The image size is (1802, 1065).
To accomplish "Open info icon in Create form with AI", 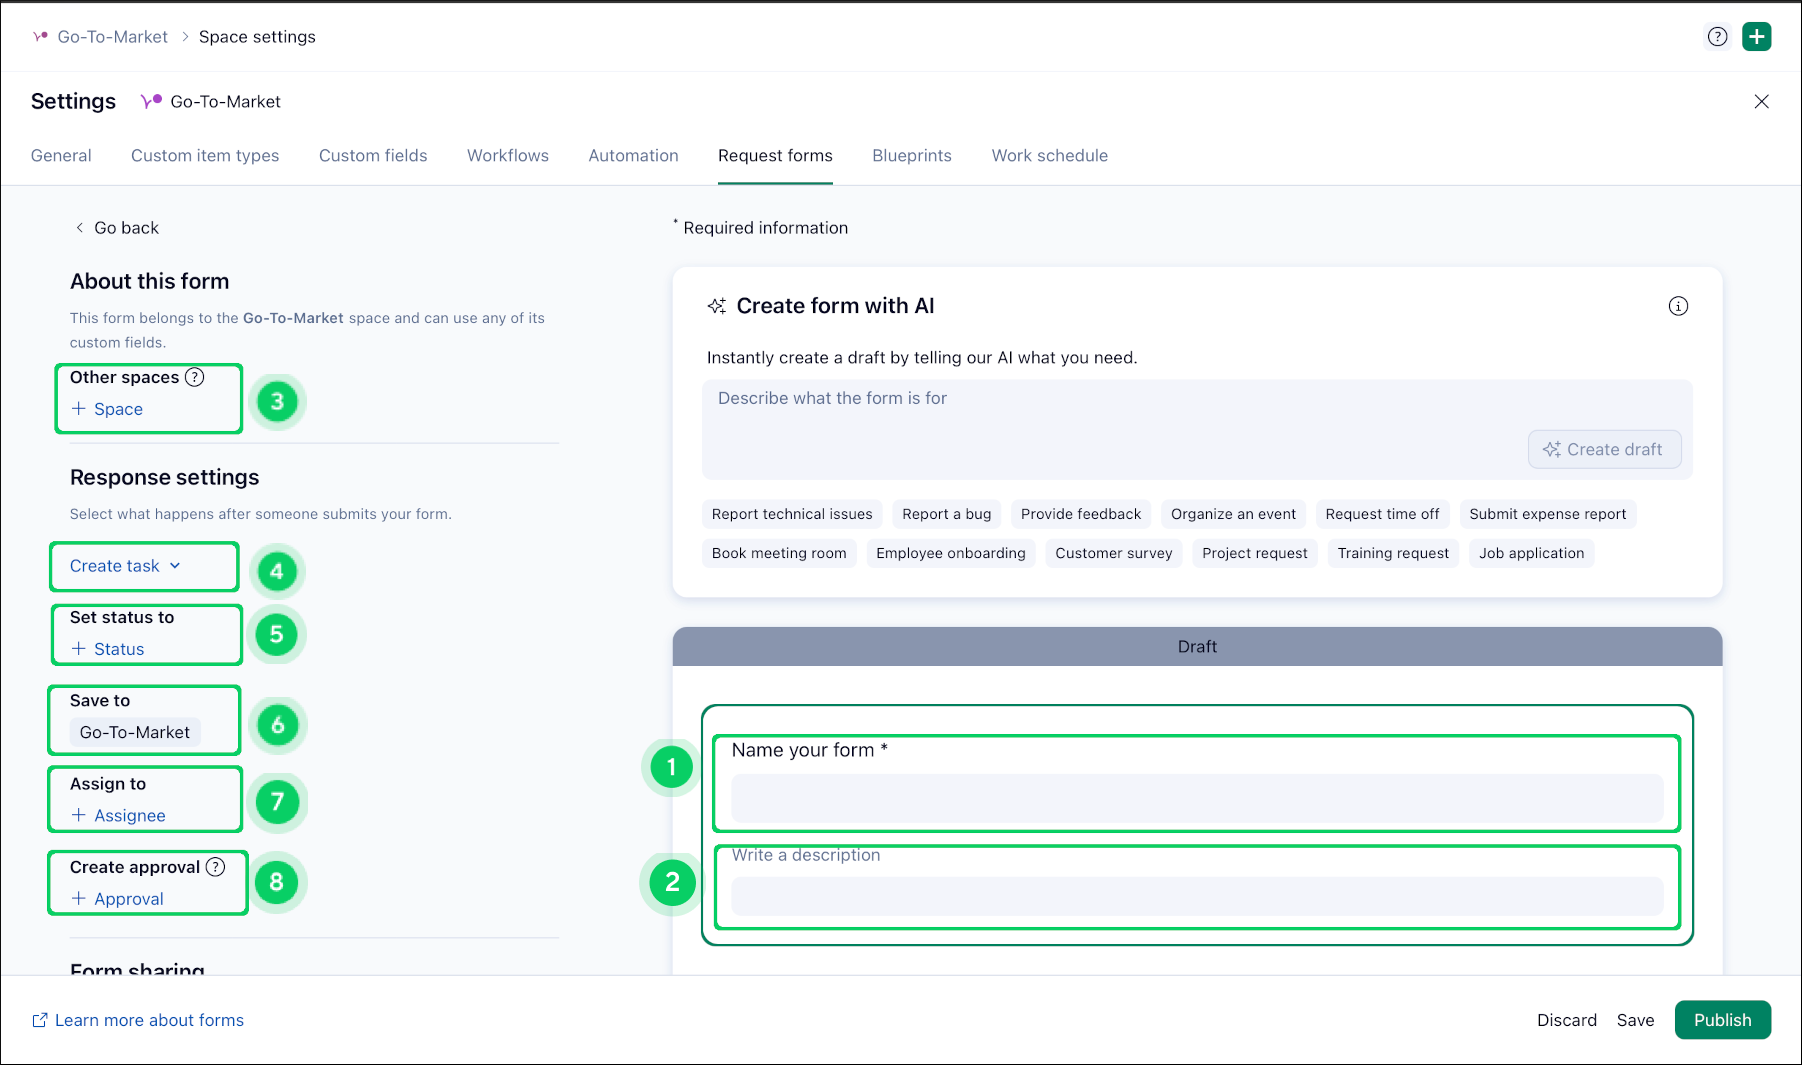I will 1678,306.
